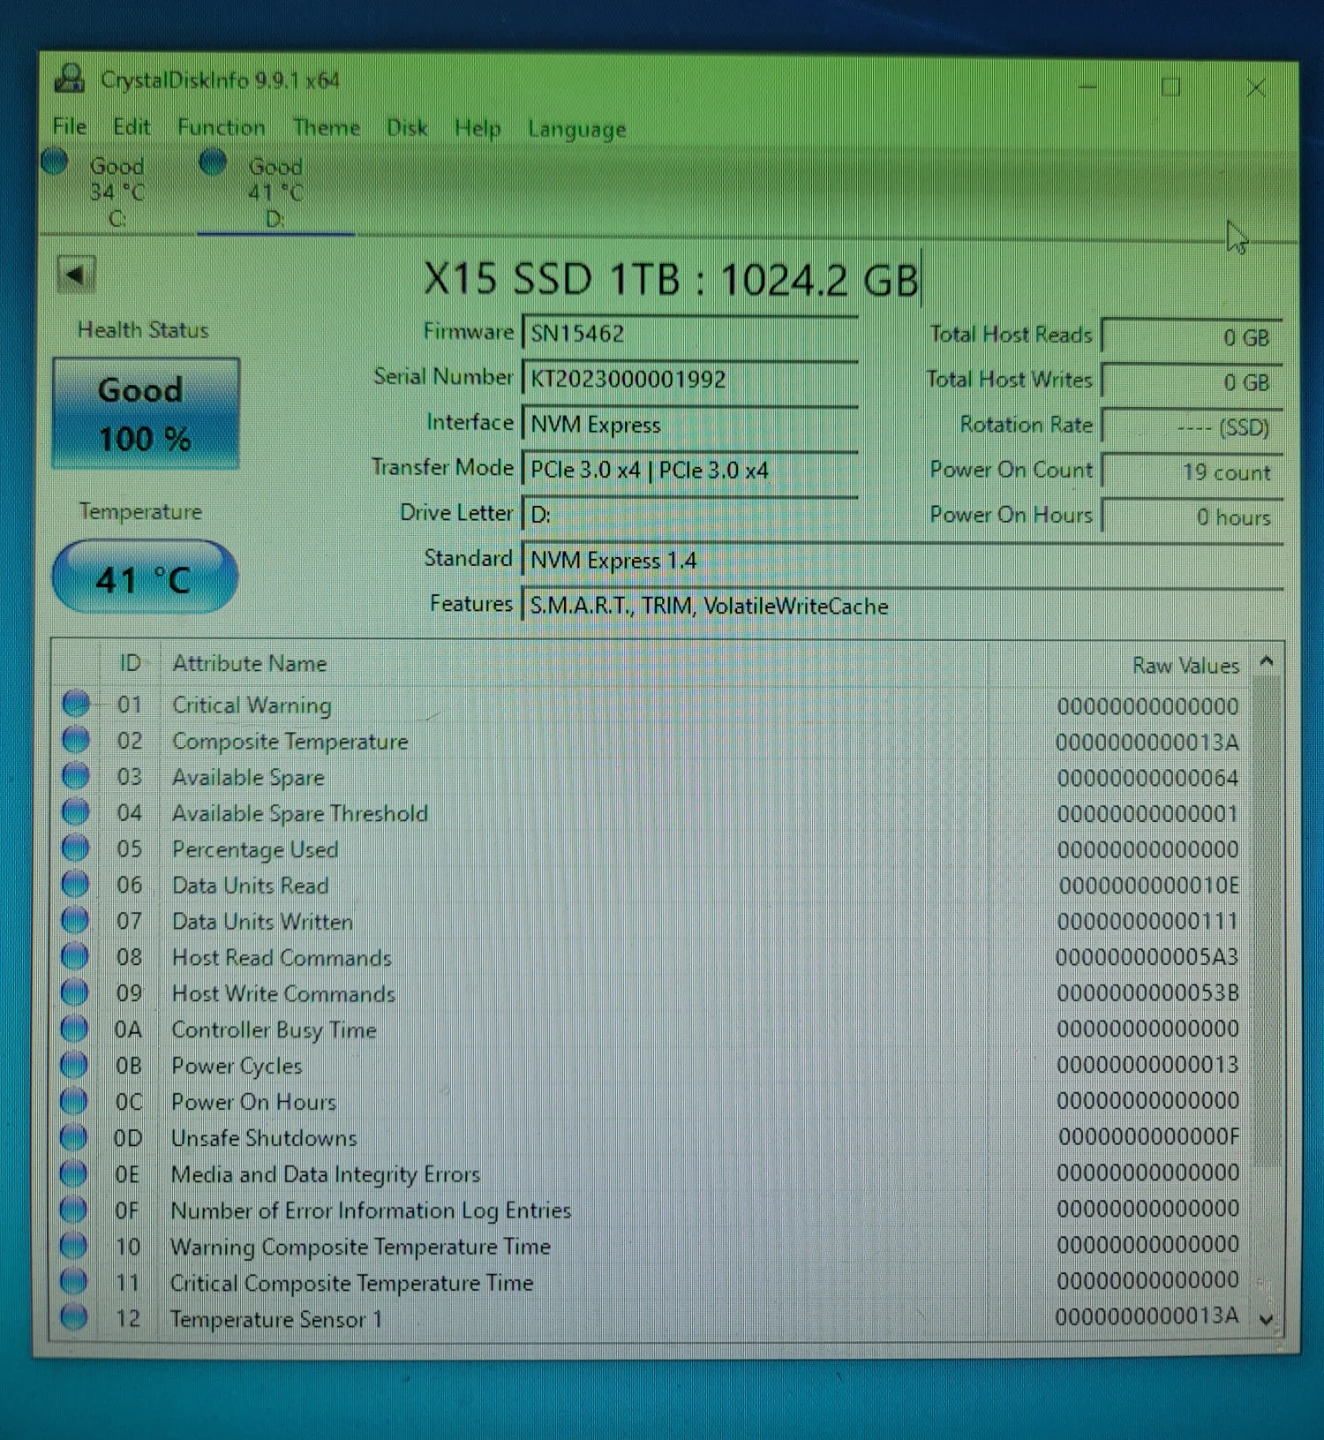This screenshot has height=1440, width=1324.
Task: Open the Function menu
Action: 221,127
